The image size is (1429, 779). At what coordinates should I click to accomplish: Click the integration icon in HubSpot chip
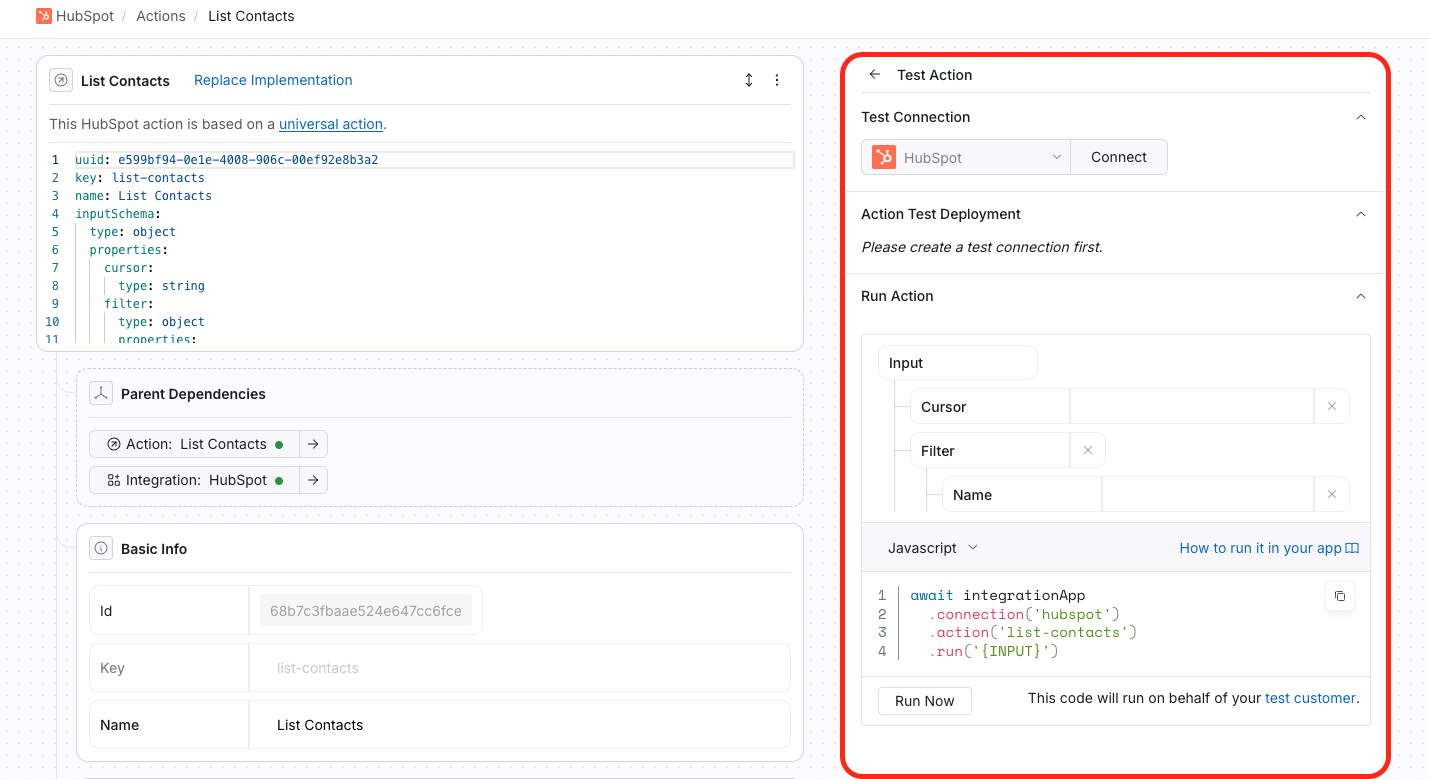[114, 480]
